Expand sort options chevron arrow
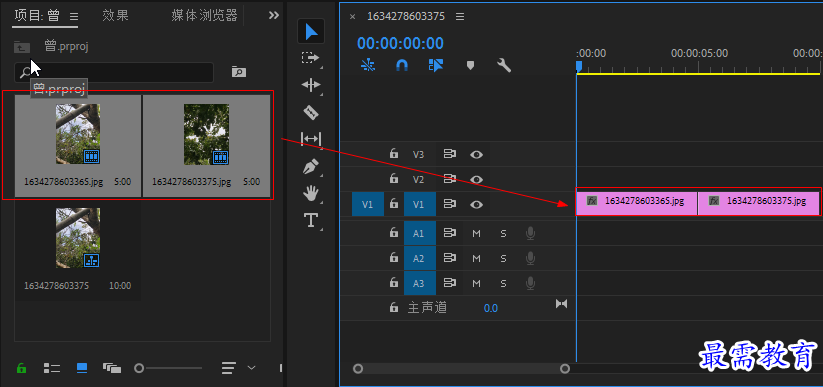823x387 pixels. click(x=251, y=368)
